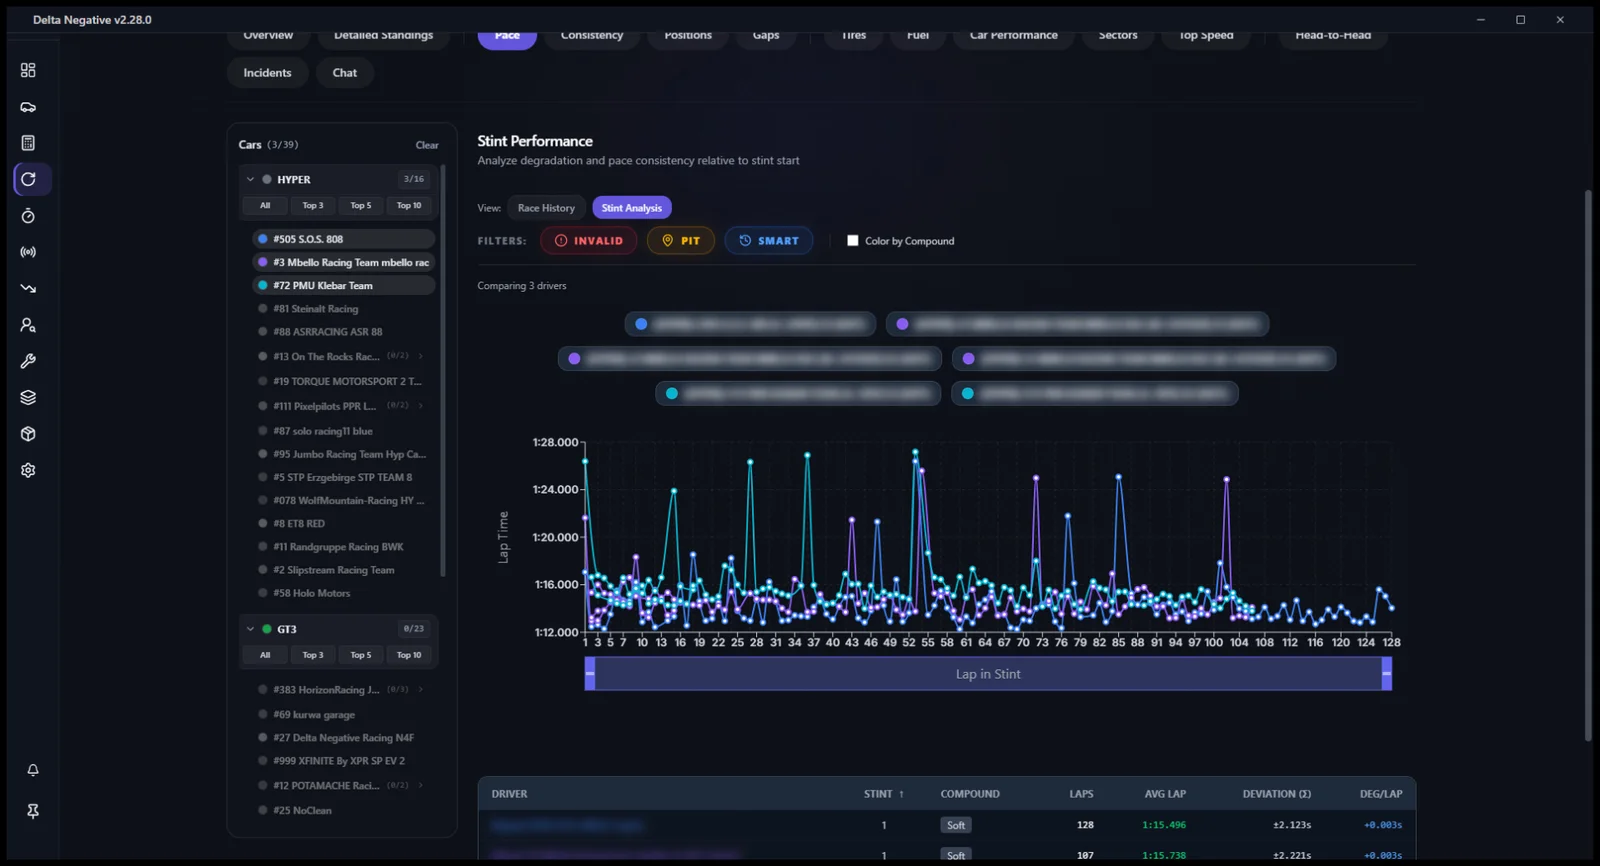
Task: Click the right handle of Lap in Stint slider
Action: tap(1386, 674)
